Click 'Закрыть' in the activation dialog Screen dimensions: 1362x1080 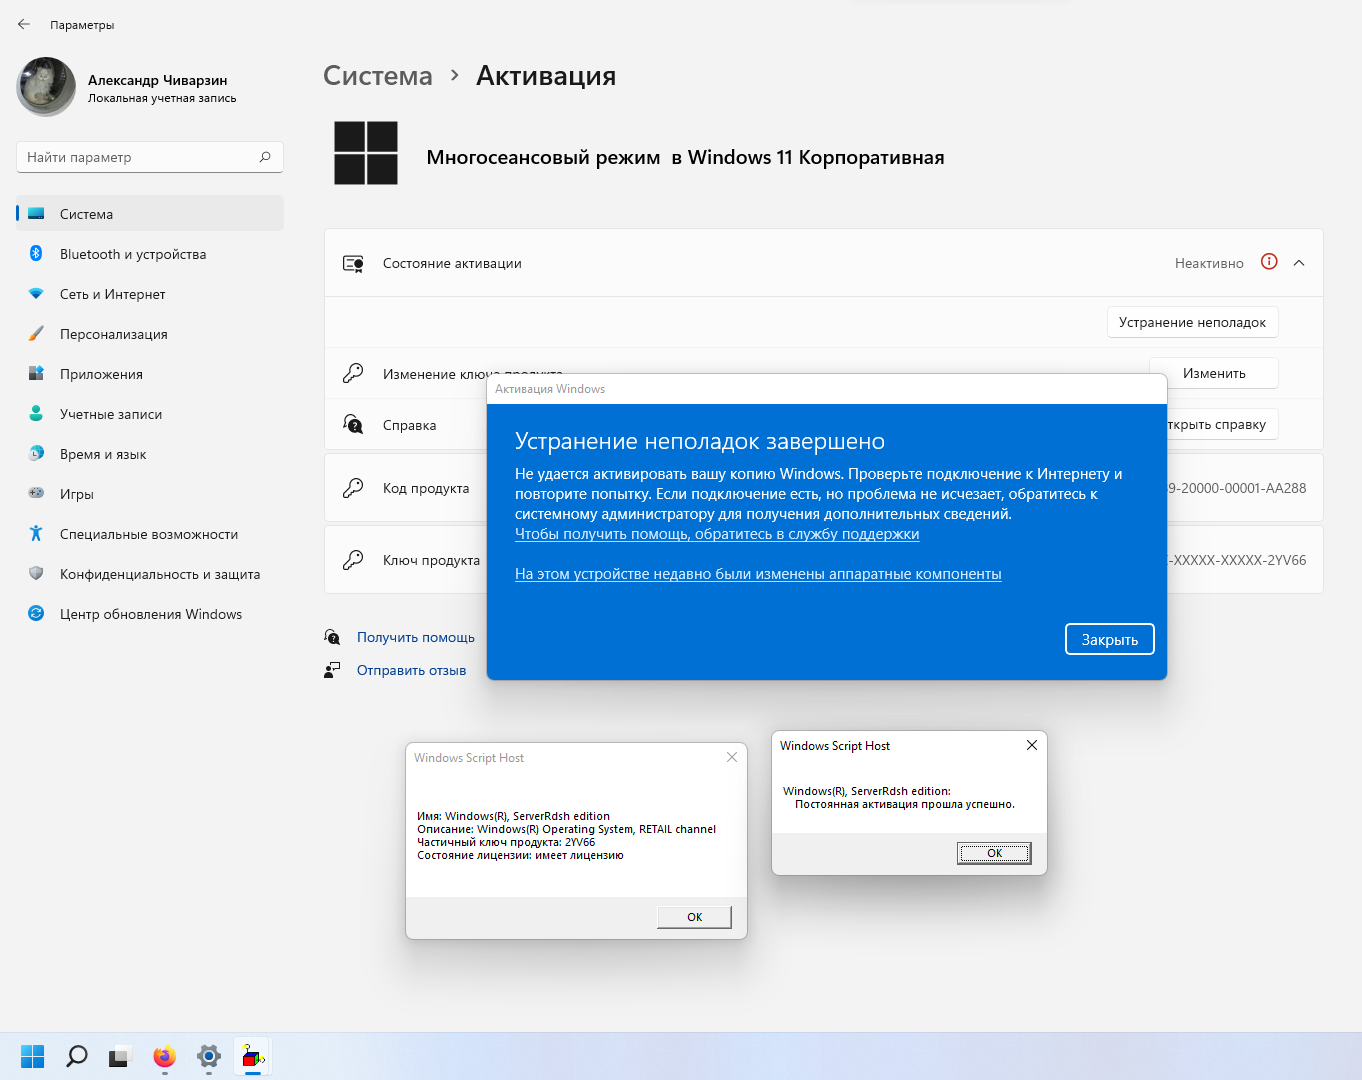pyautogui.click(x=1110, y=640)
